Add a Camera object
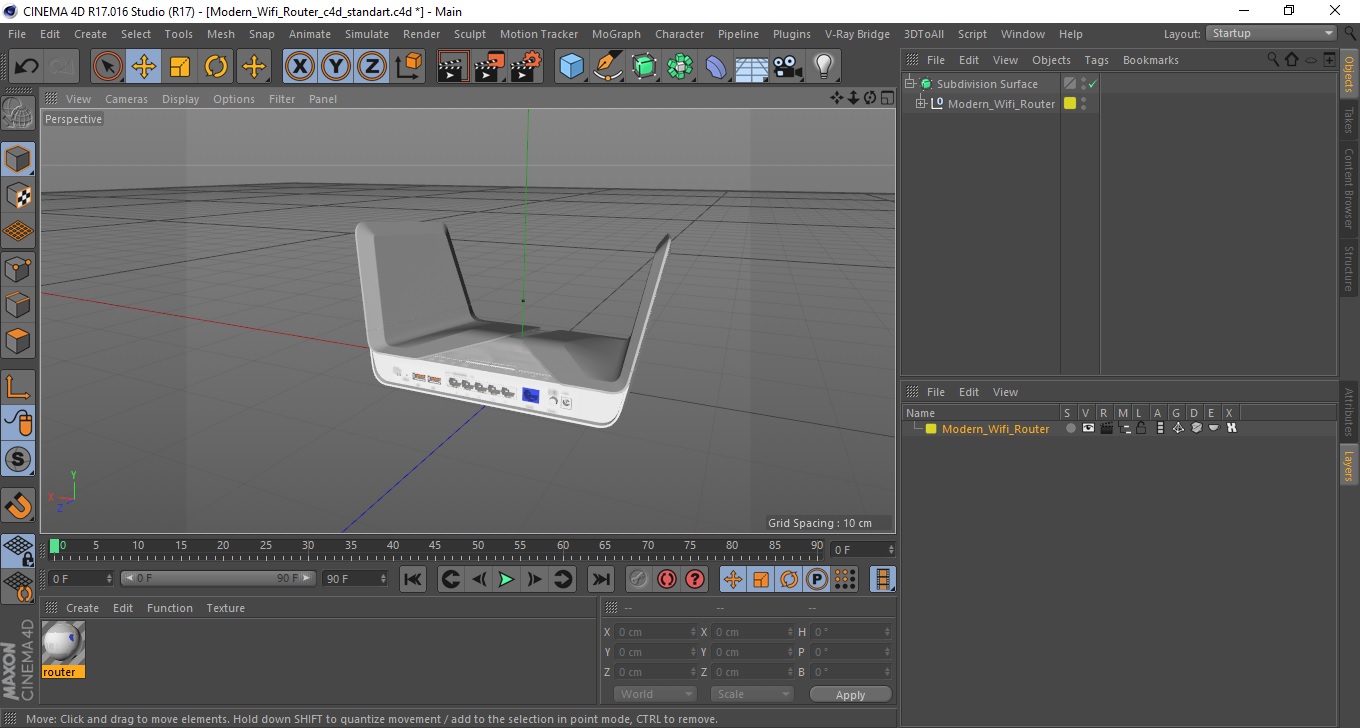1360x728 pixels. click(x=788, y=67)
